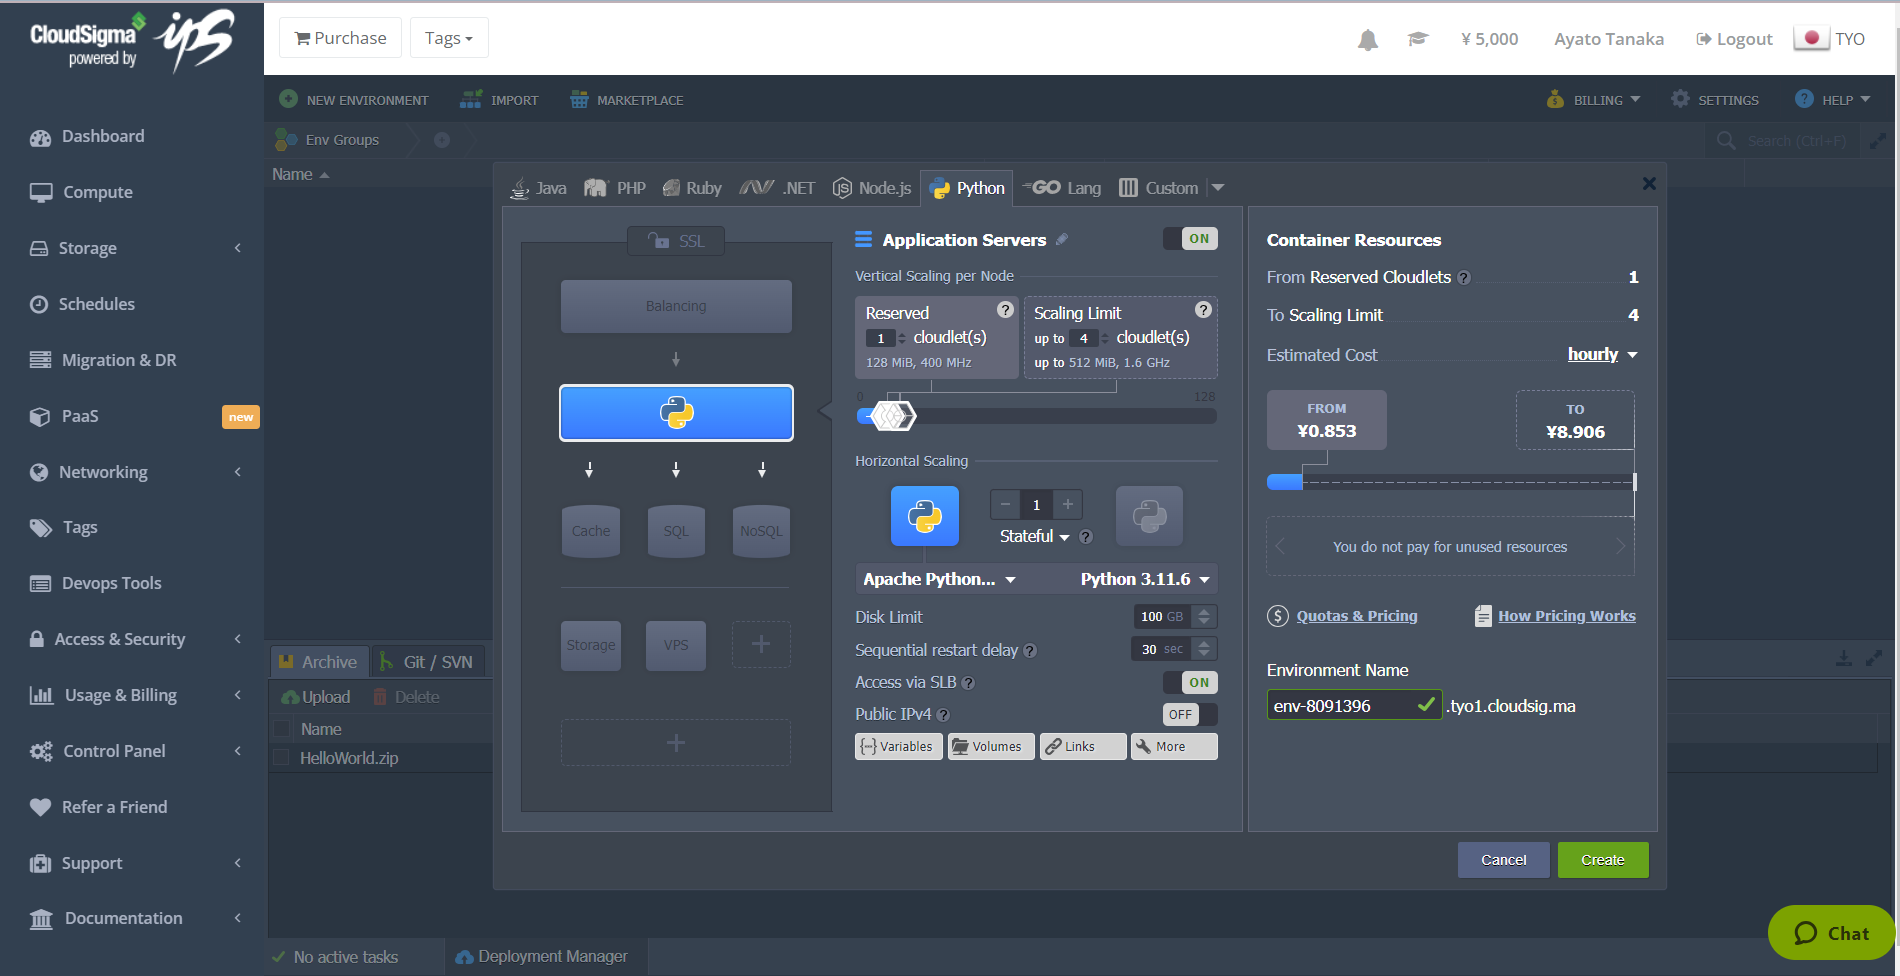Image resolution: width=1900 pixels, height=976 pixels.
Task: Show help for Access via SLB
Action: pos(968,683)
